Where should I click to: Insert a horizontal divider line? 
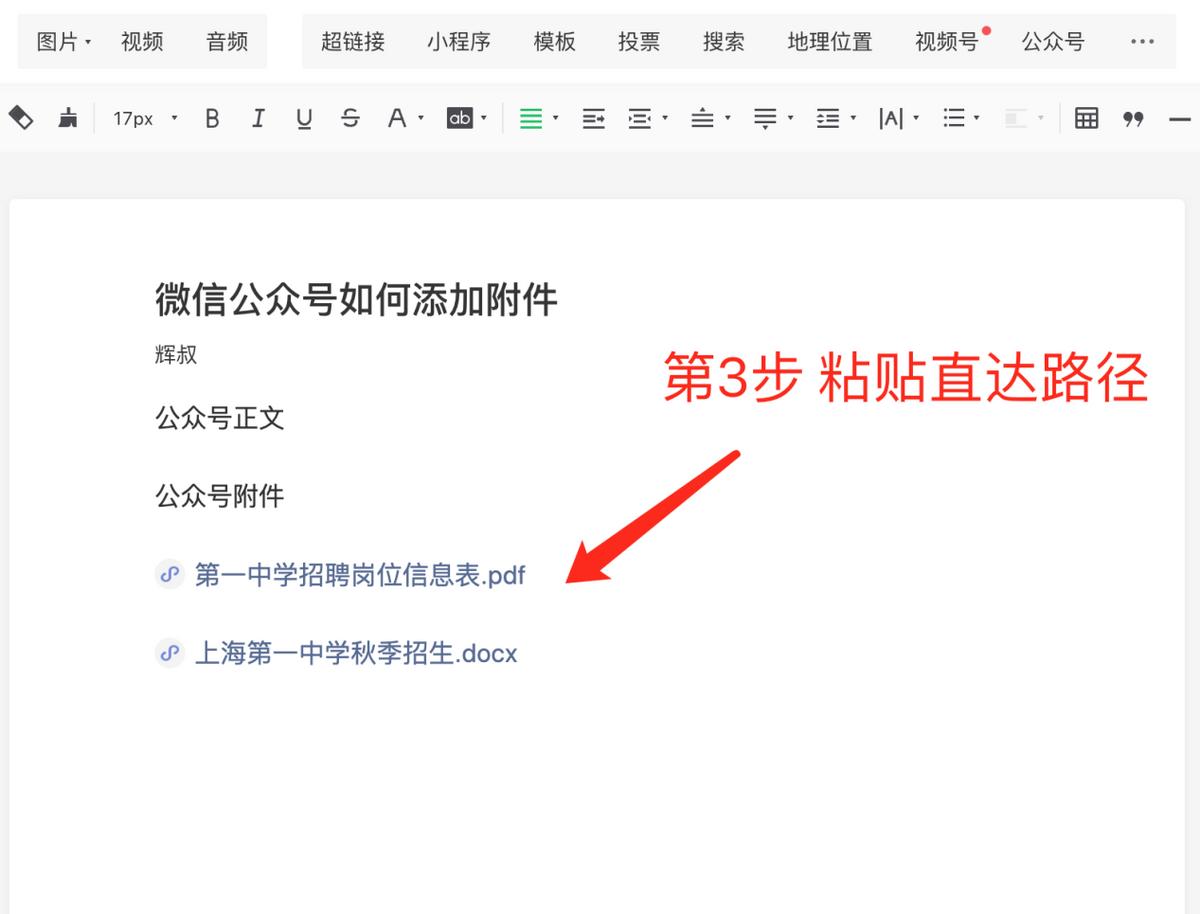click(x=1180, y=118)
